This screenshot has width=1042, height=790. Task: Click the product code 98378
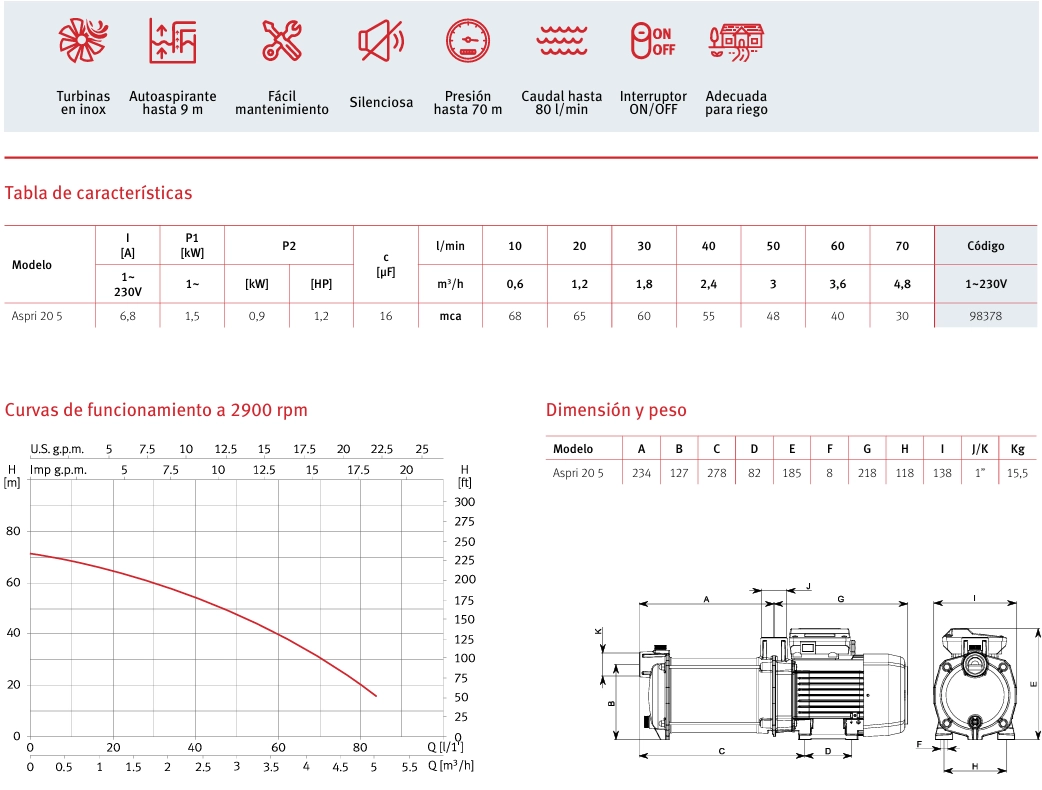pos(986,316)
